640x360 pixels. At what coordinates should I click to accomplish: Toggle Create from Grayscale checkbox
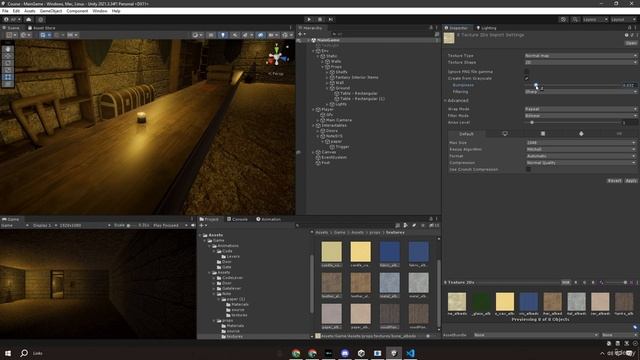(x=527, y=78)
